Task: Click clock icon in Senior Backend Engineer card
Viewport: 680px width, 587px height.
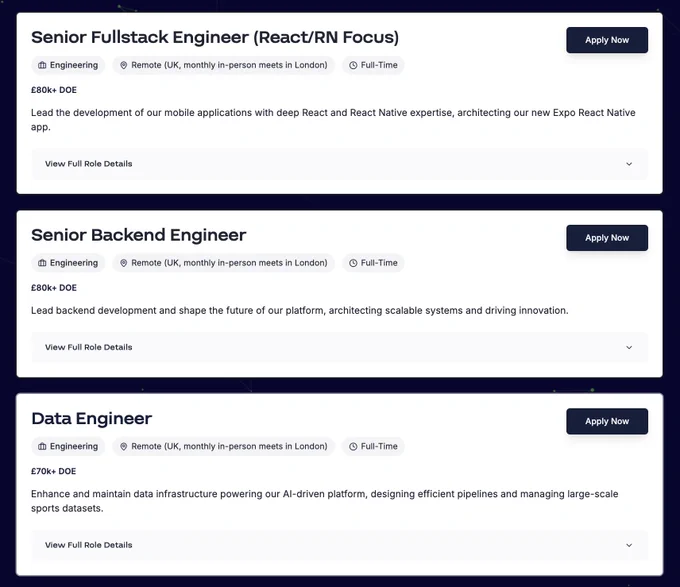Action: [353, 263]
